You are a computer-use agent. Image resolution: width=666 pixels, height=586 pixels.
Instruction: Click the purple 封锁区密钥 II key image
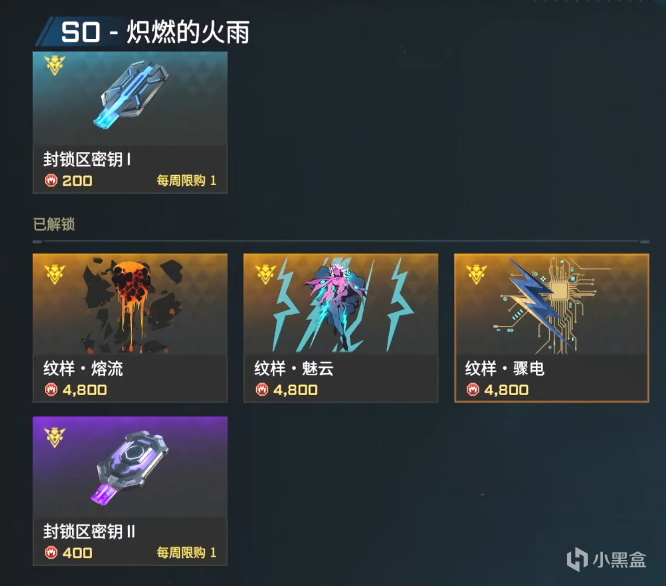[132, 466]
